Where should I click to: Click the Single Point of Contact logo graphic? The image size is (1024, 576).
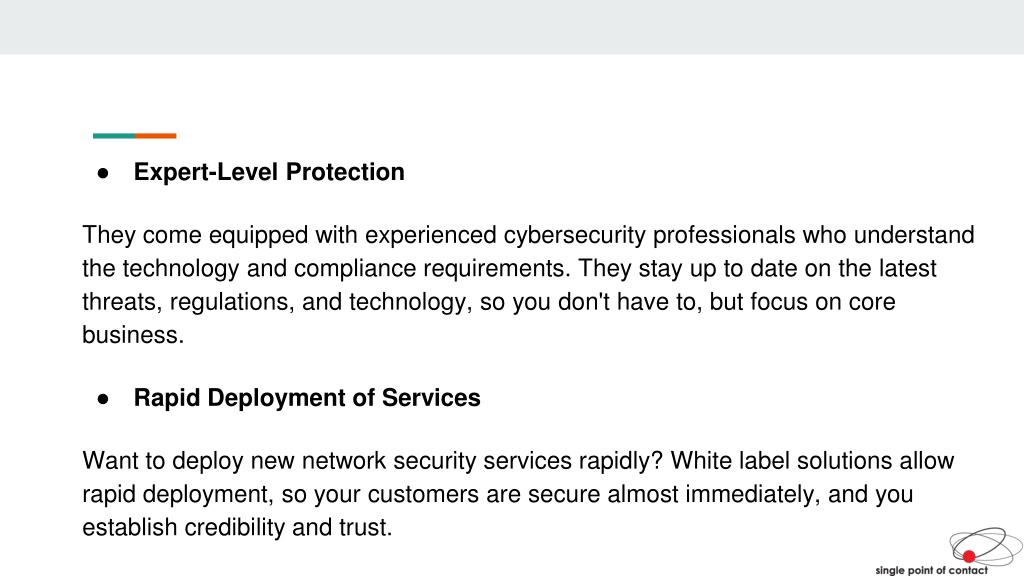985,546
